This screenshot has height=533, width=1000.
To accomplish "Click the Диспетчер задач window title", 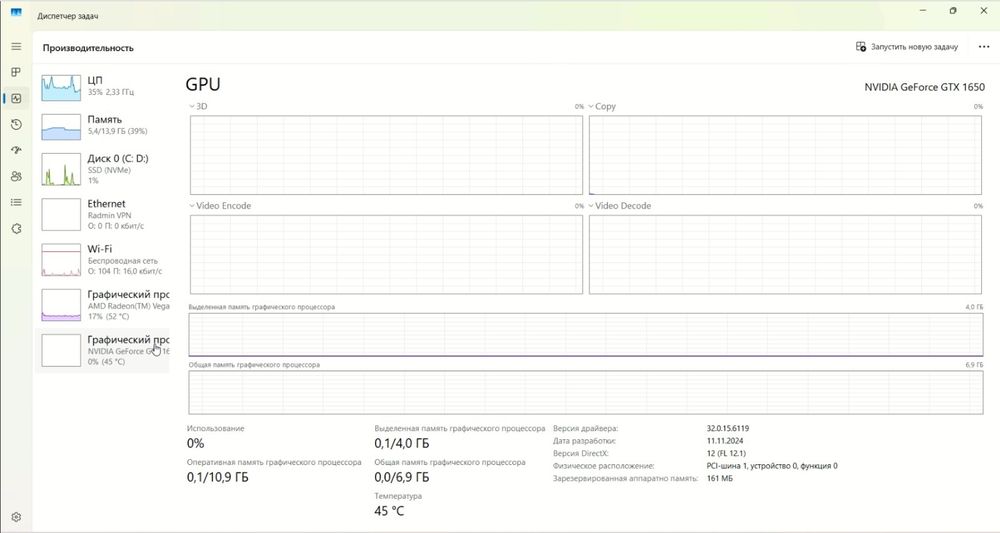I will coord(68,16).
